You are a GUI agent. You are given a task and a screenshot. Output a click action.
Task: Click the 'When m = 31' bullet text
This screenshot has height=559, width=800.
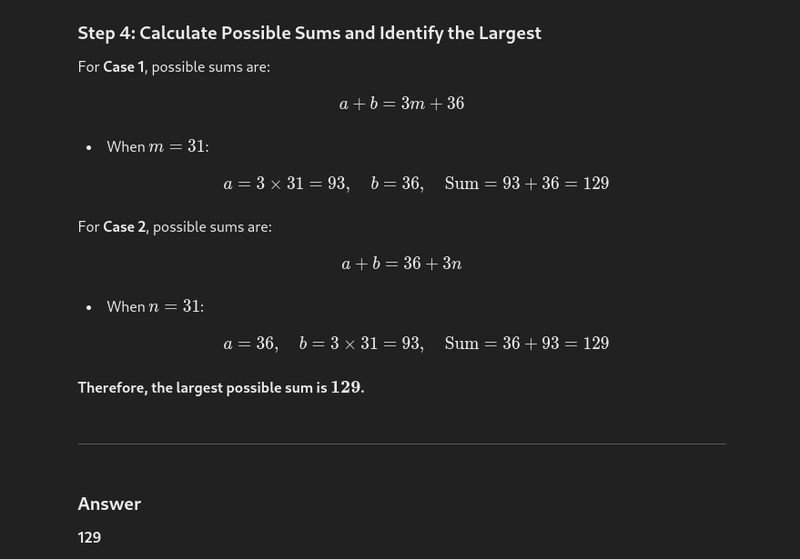coord(158,146)
